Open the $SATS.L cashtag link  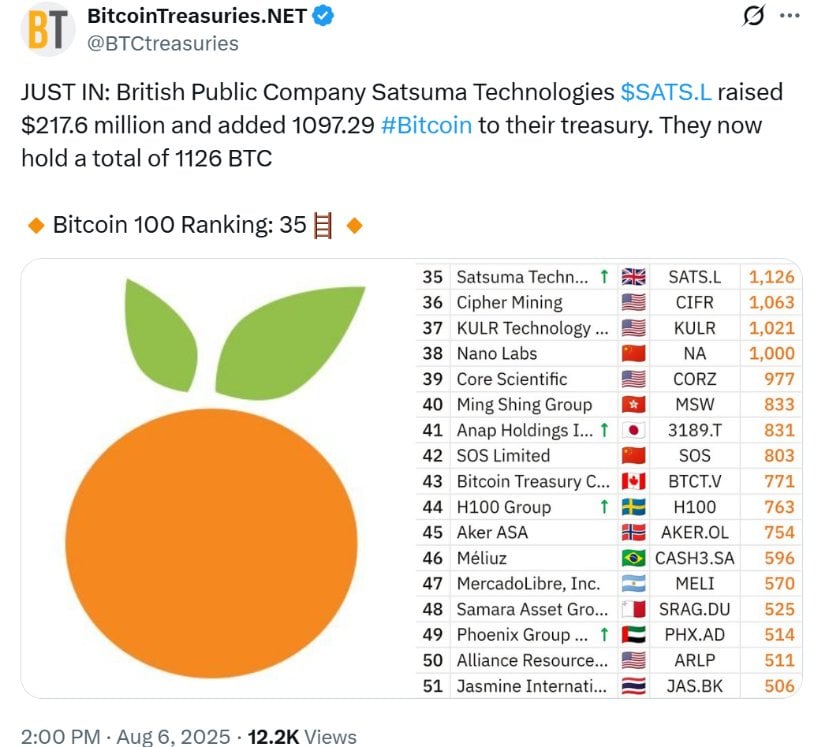pyautogui.click(x=666, y=92)
